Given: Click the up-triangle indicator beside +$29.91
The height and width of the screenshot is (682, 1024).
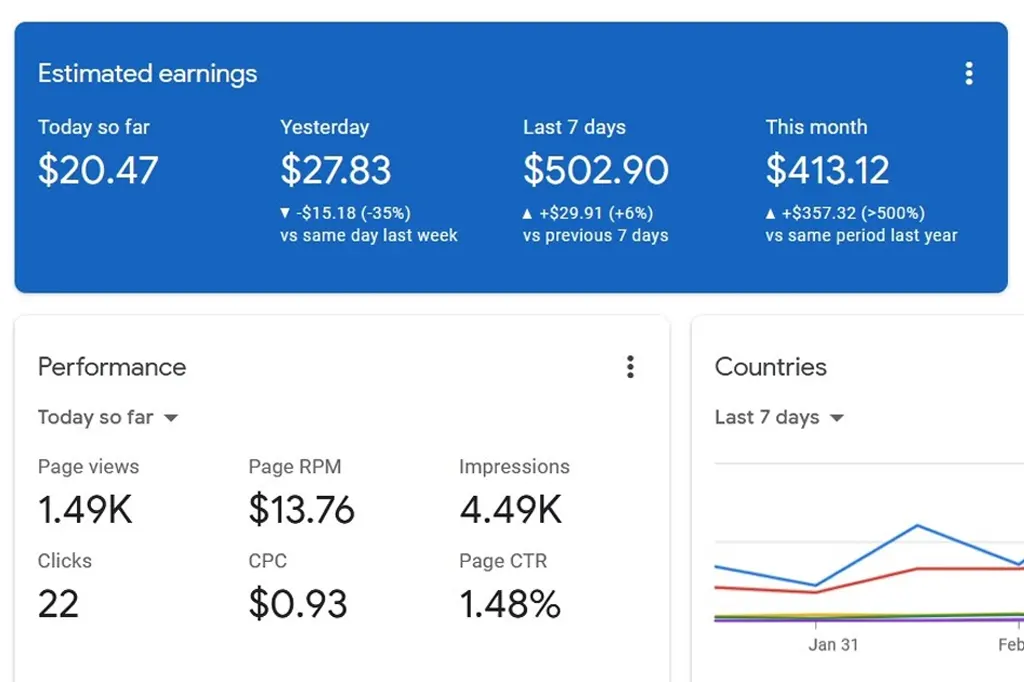Looking at the screenshot, I should [528, 213].
